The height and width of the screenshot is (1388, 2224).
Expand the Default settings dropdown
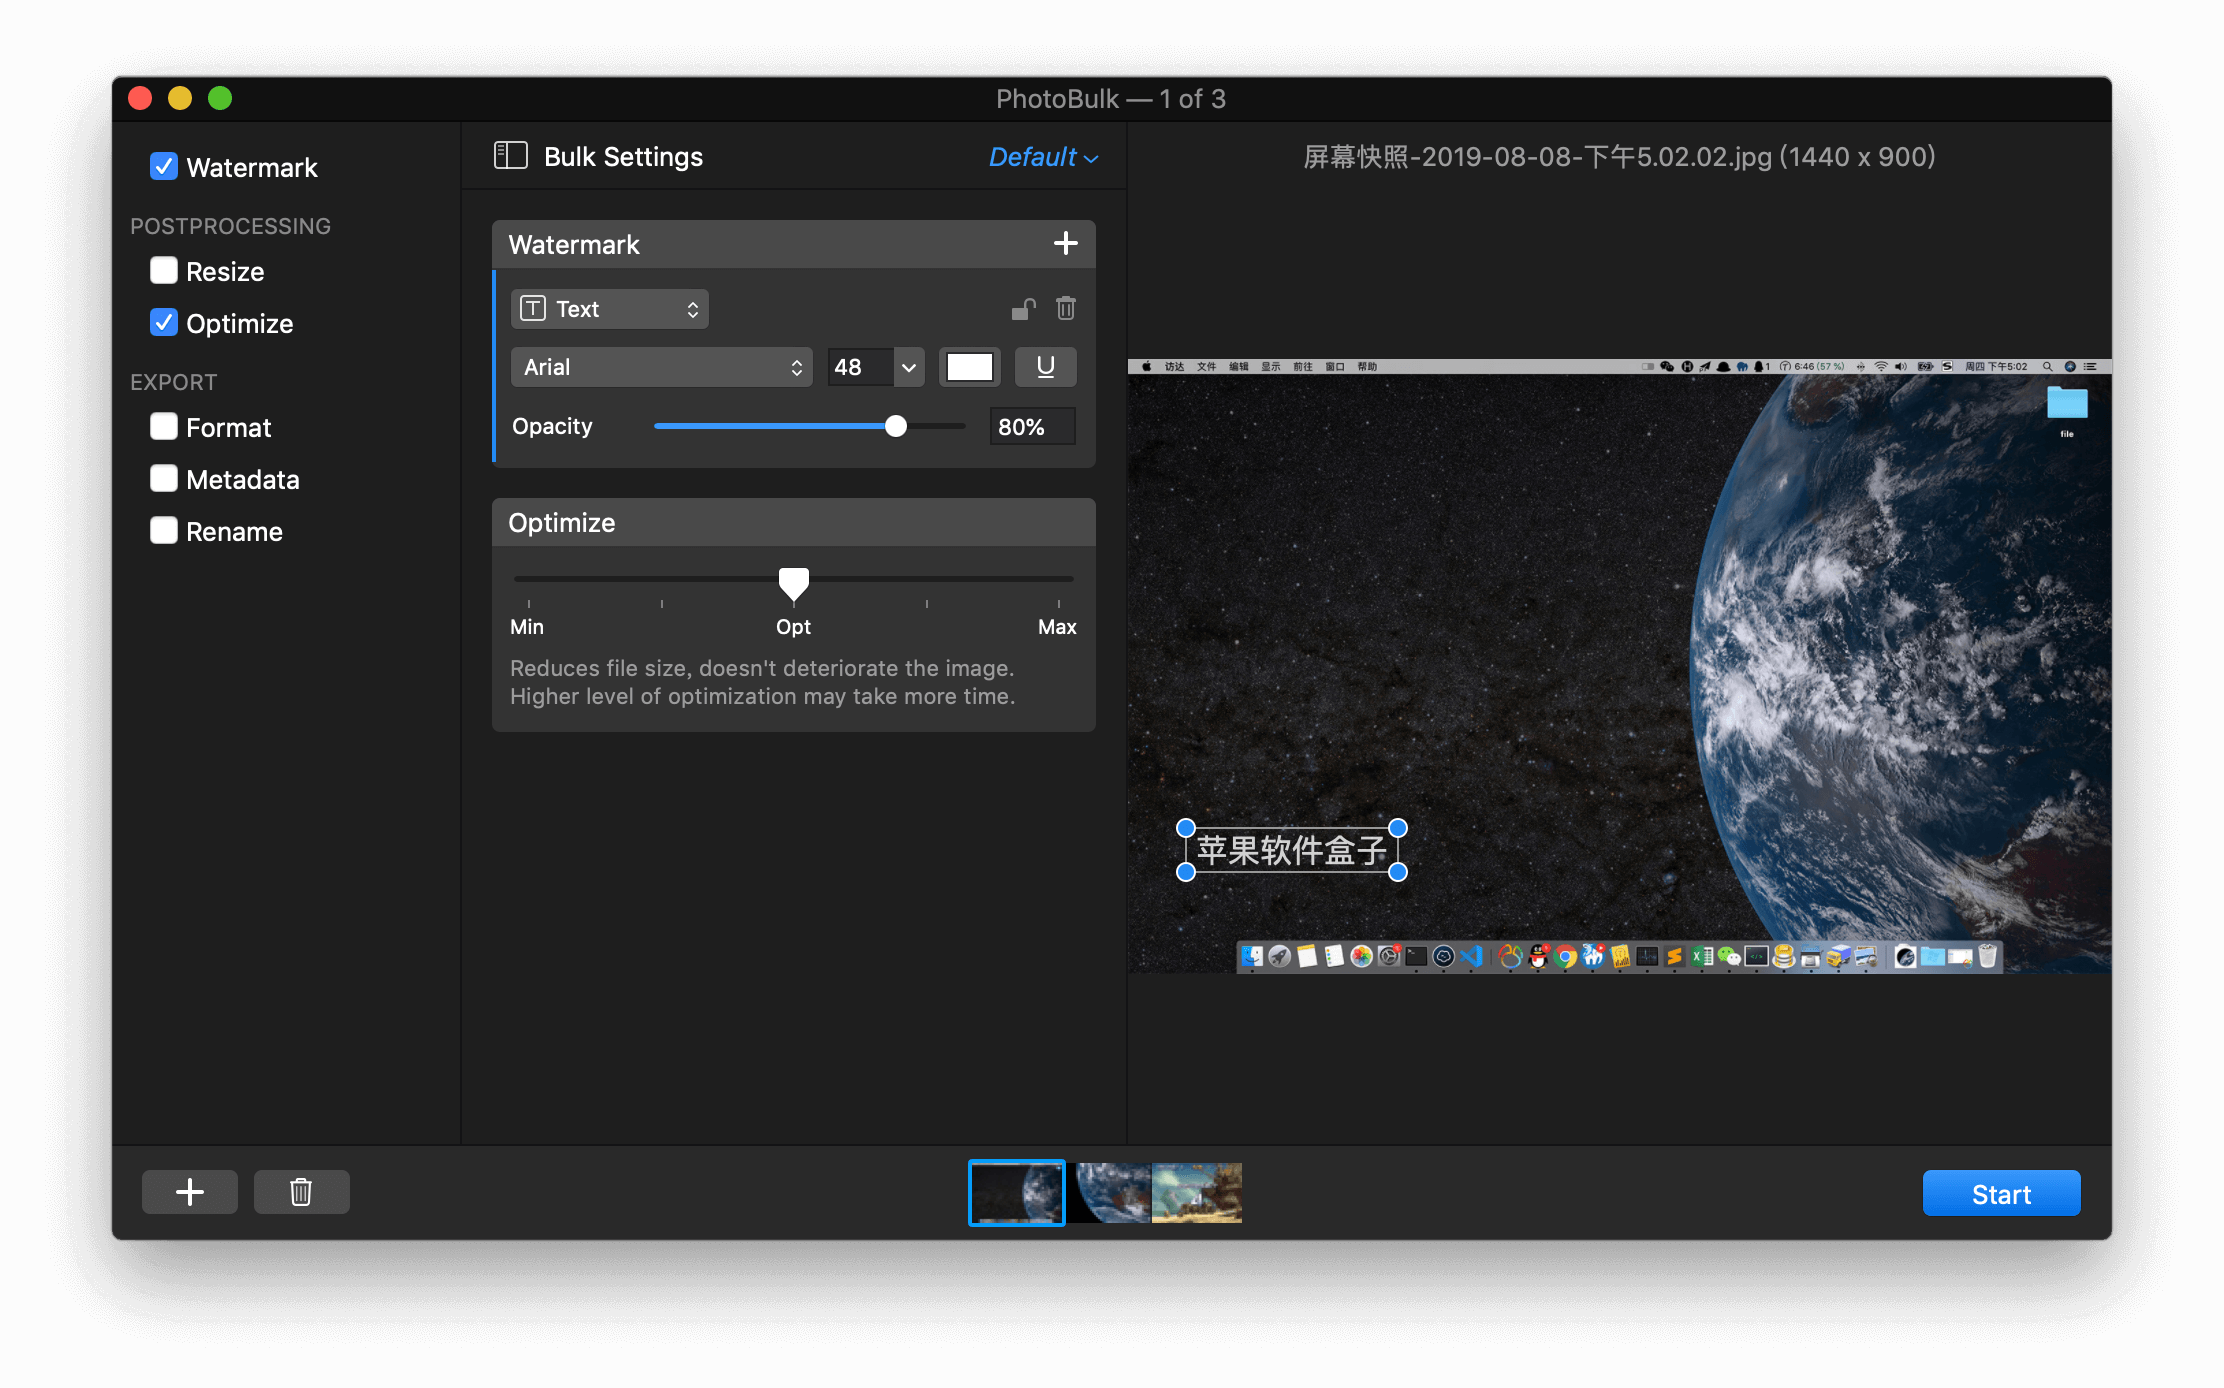coord(1041,157)
